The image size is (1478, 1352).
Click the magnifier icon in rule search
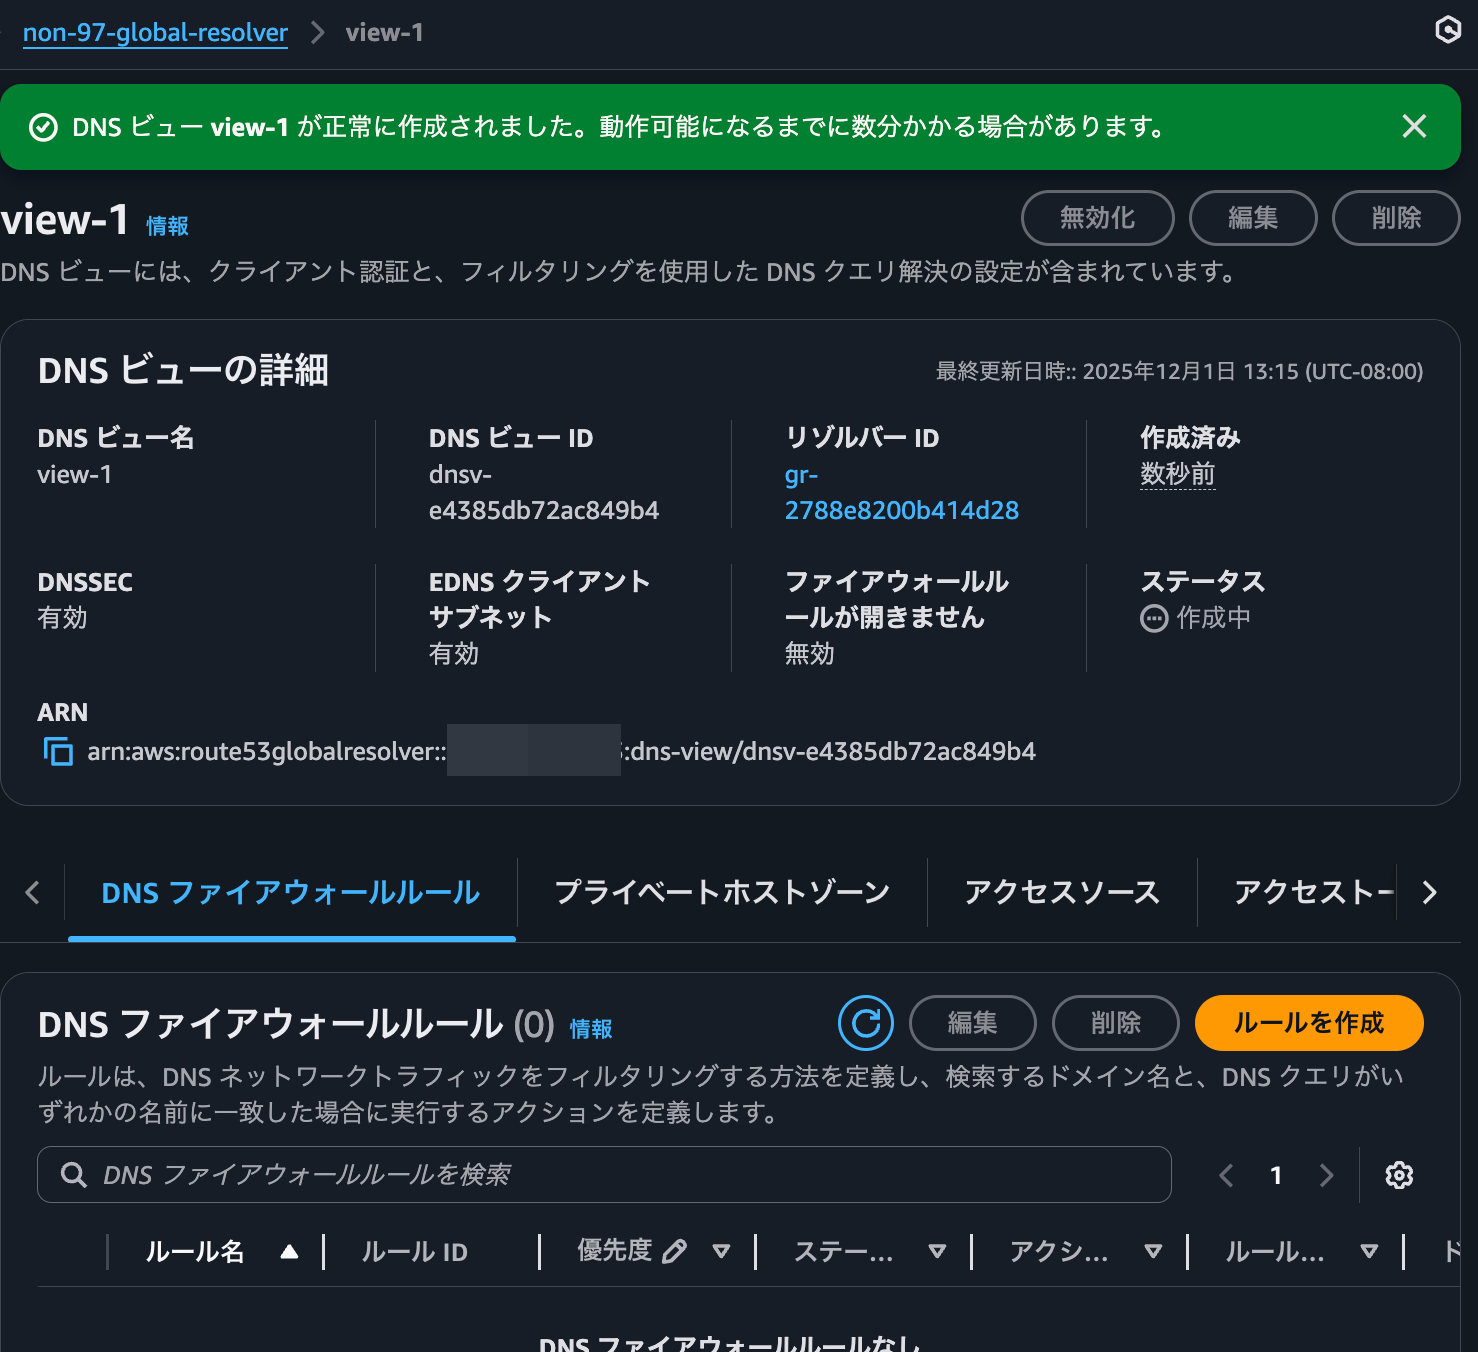pos(73,1175)
